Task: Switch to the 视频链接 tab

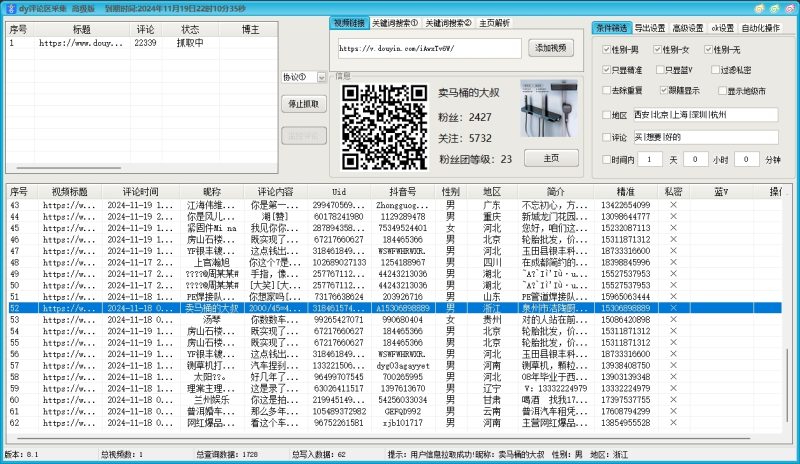Action: [x=349, y=23]
